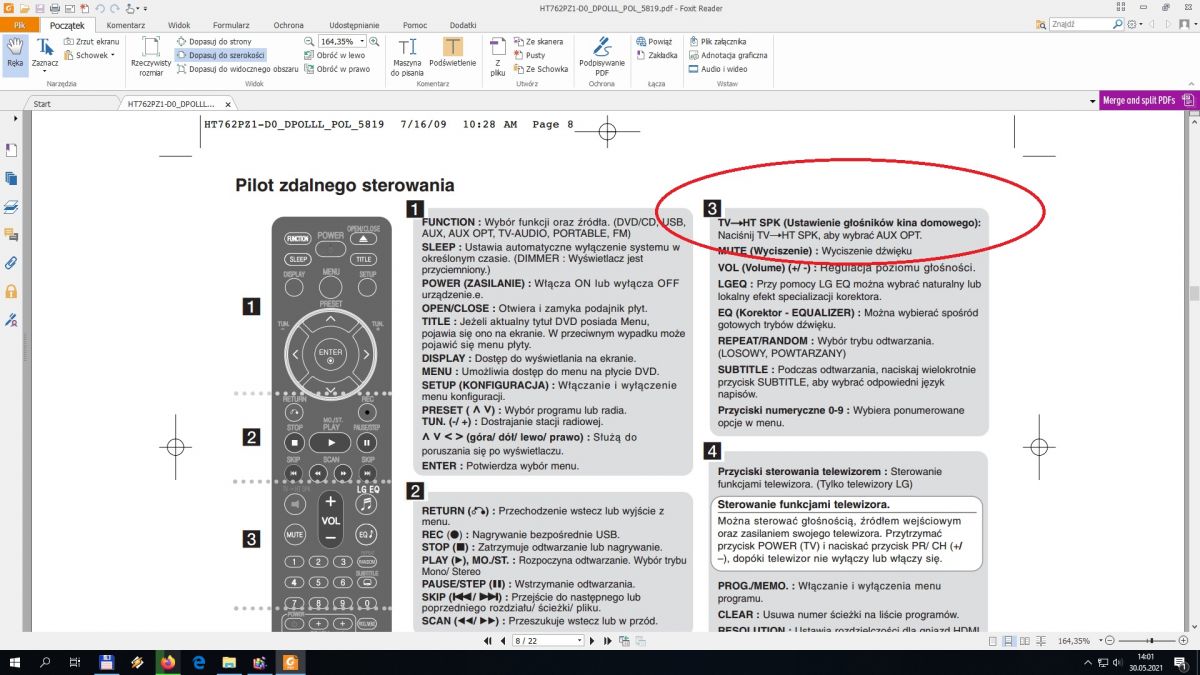
Task: Rotate view with Obróć w prawo
Action: coord(337,69)
